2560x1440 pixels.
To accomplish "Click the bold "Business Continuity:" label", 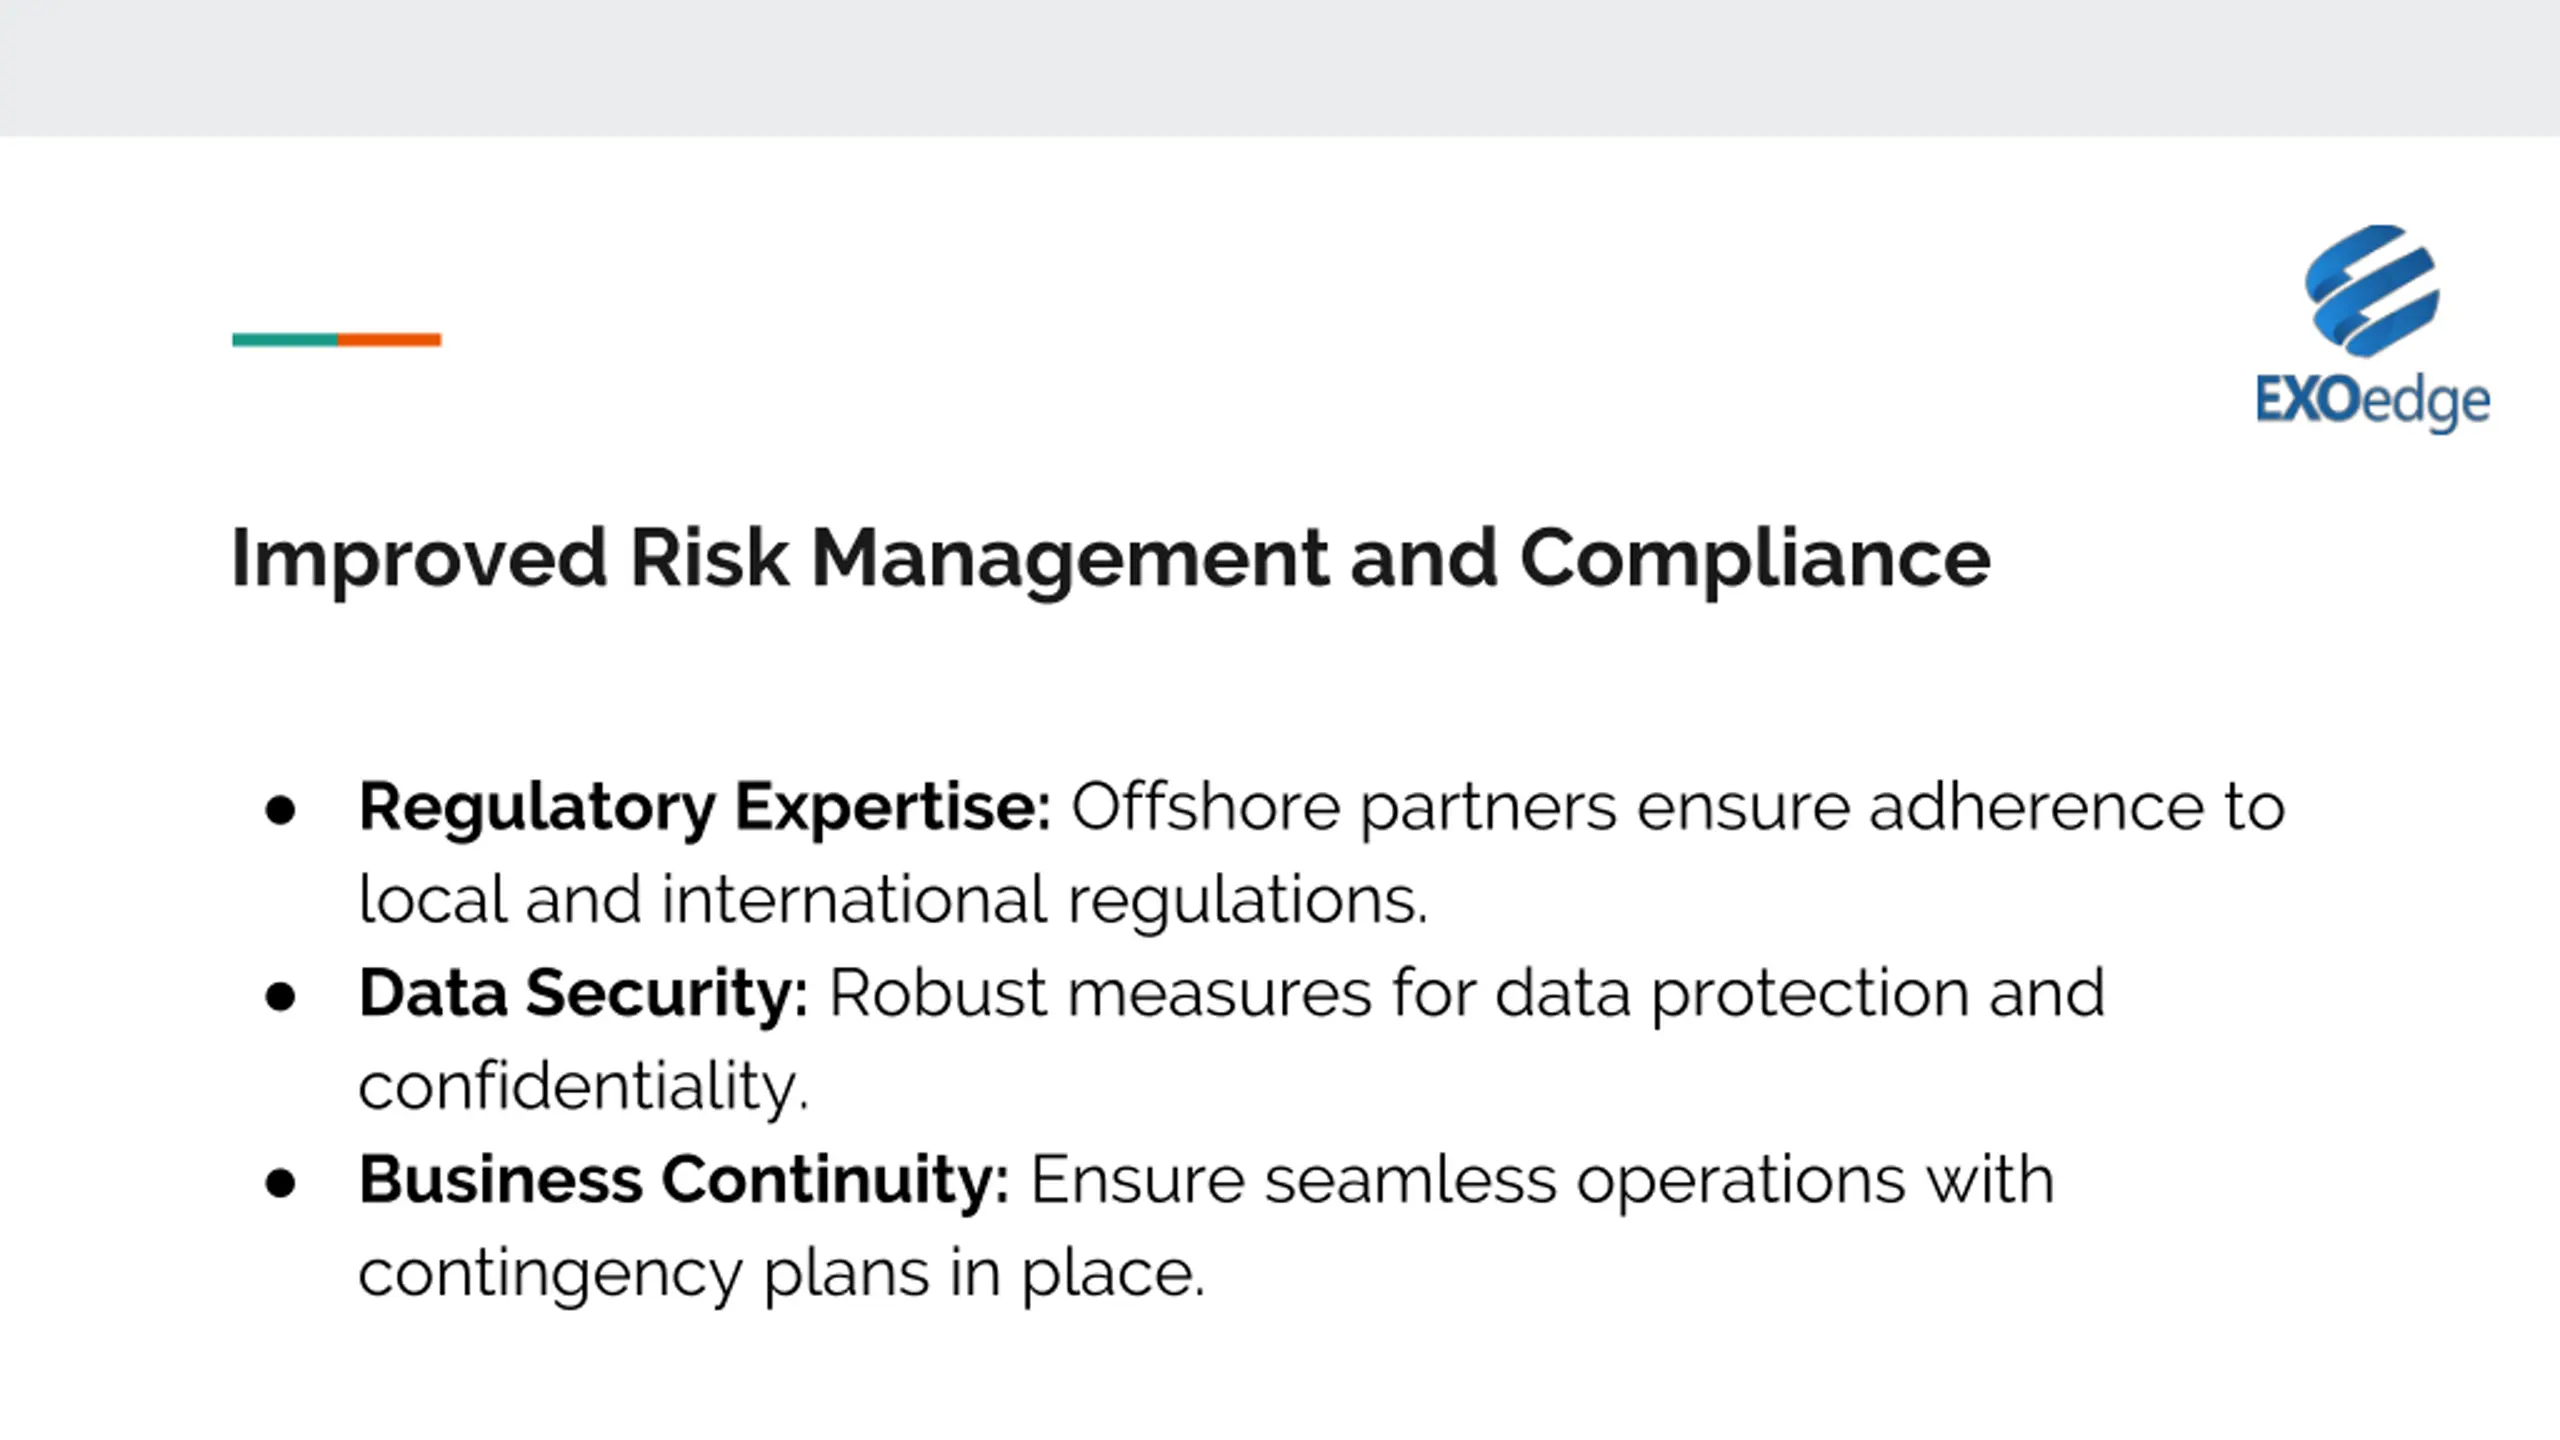I will tap(684, 1181).
